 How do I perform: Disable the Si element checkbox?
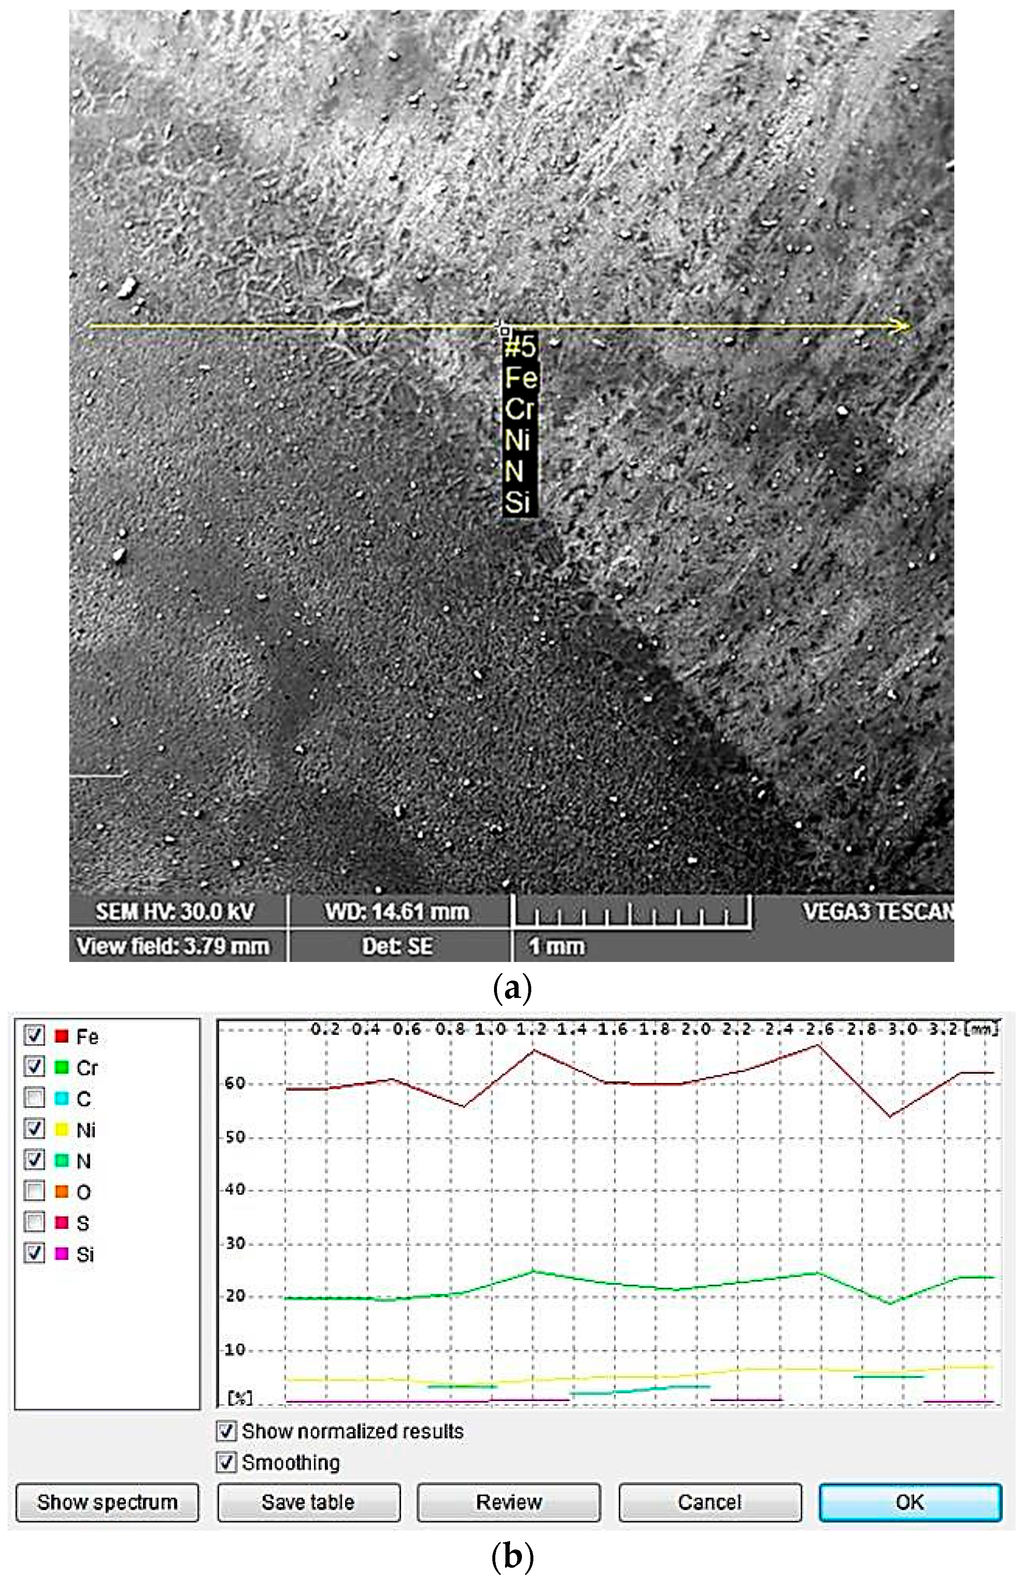point(35,1253)
